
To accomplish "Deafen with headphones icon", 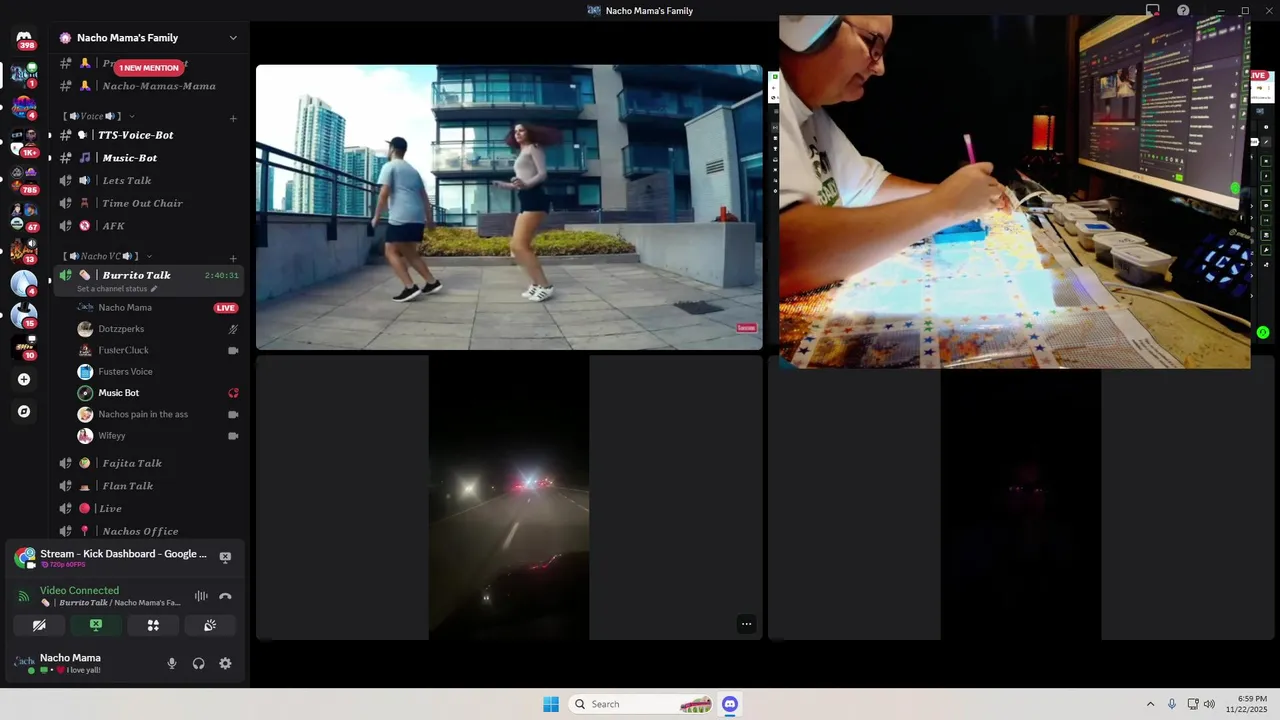I will coord(198,663).
